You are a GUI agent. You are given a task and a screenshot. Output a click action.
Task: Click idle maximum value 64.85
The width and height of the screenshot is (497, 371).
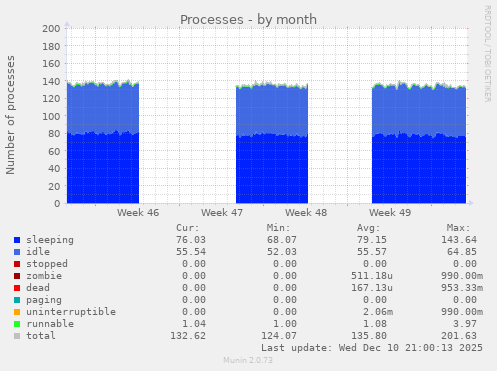tap(462, 252)
